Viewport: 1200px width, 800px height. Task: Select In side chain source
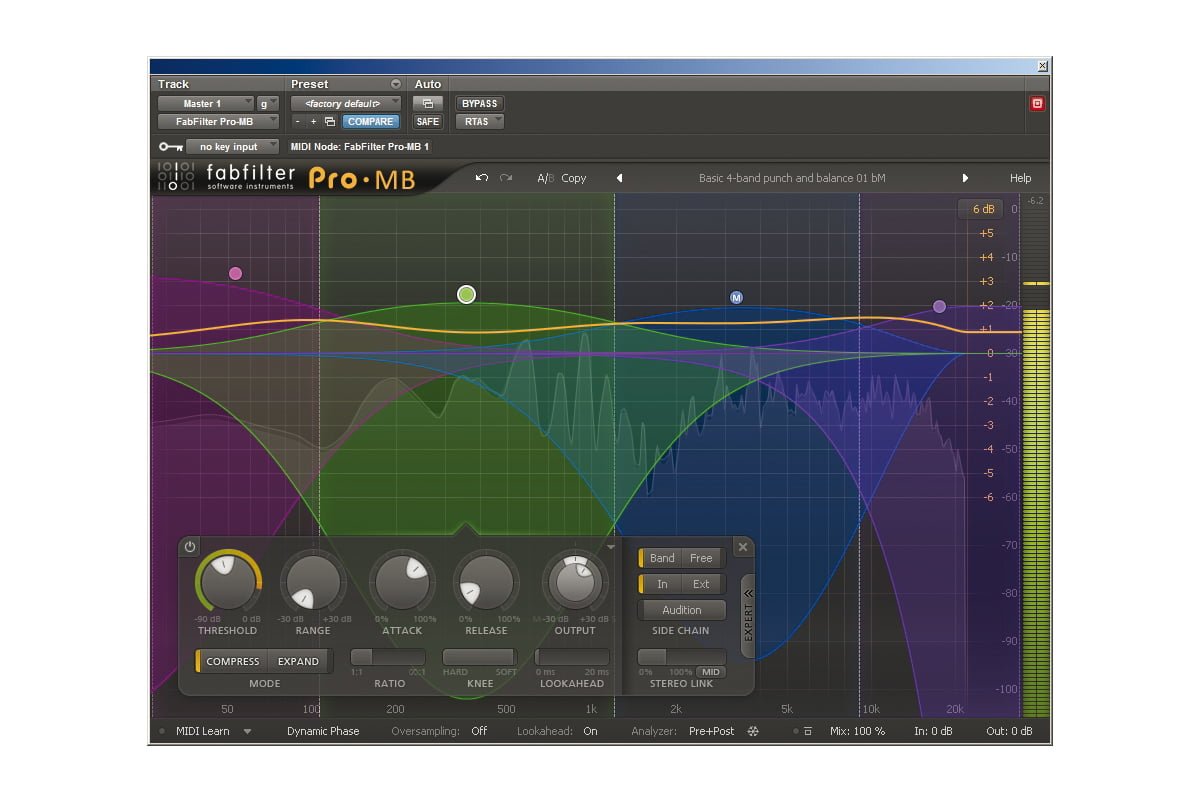pyautogui.click(x=661, y=584)
